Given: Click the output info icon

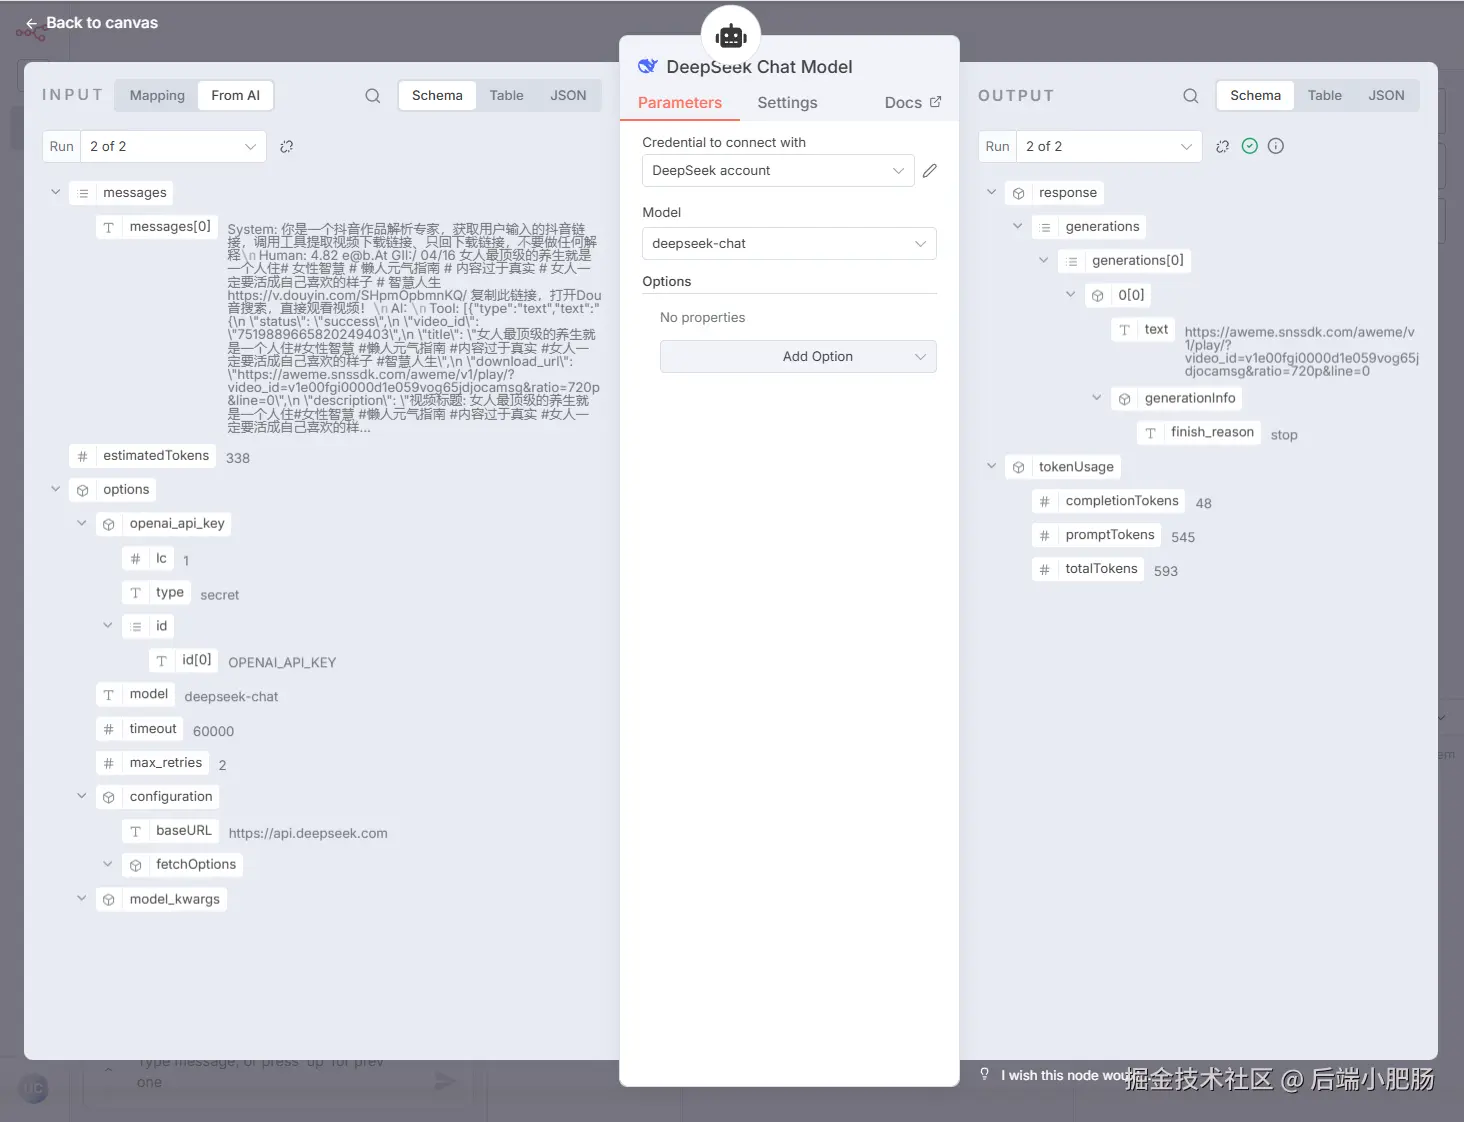Looking at the screenshot, I should 1276,146.
